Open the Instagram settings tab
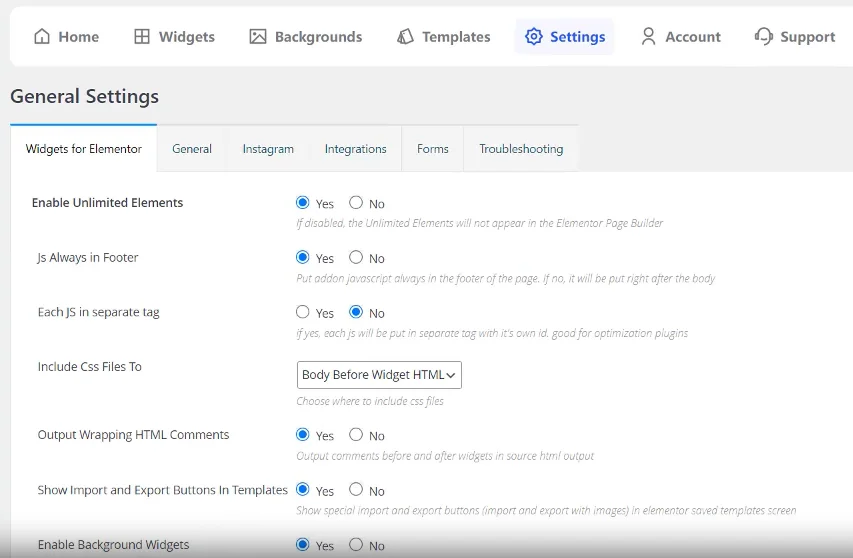 (268, 149)
